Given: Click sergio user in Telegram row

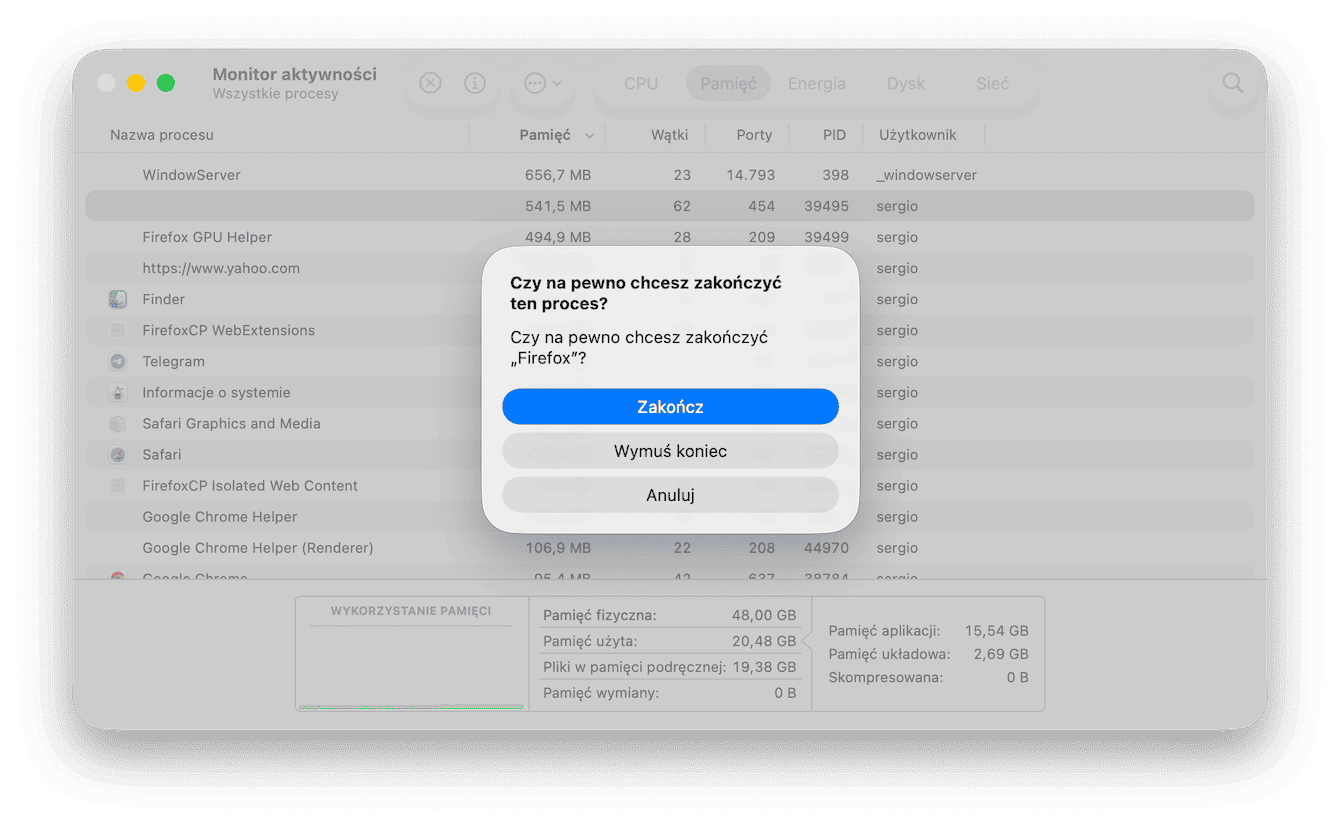Looking at the screenshot, I should (x=897, y=361).
